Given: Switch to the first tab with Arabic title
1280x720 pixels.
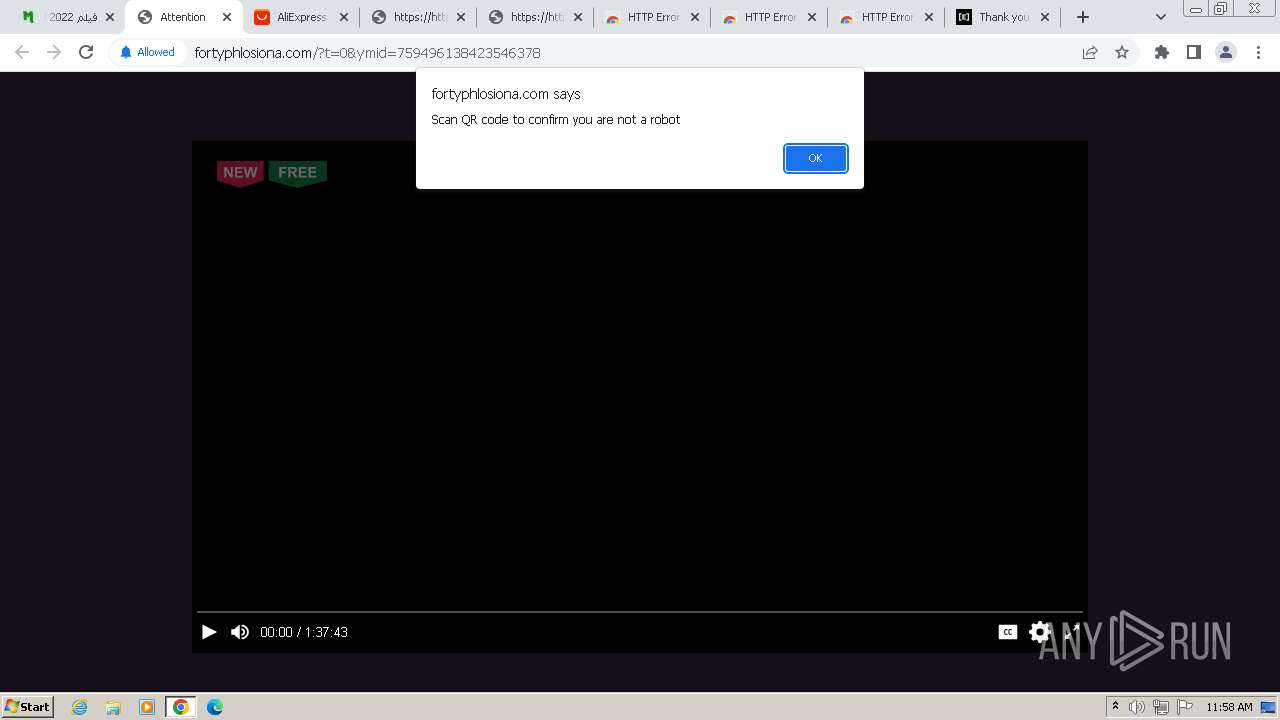Looking at the screenshot, I should (66, 17).
